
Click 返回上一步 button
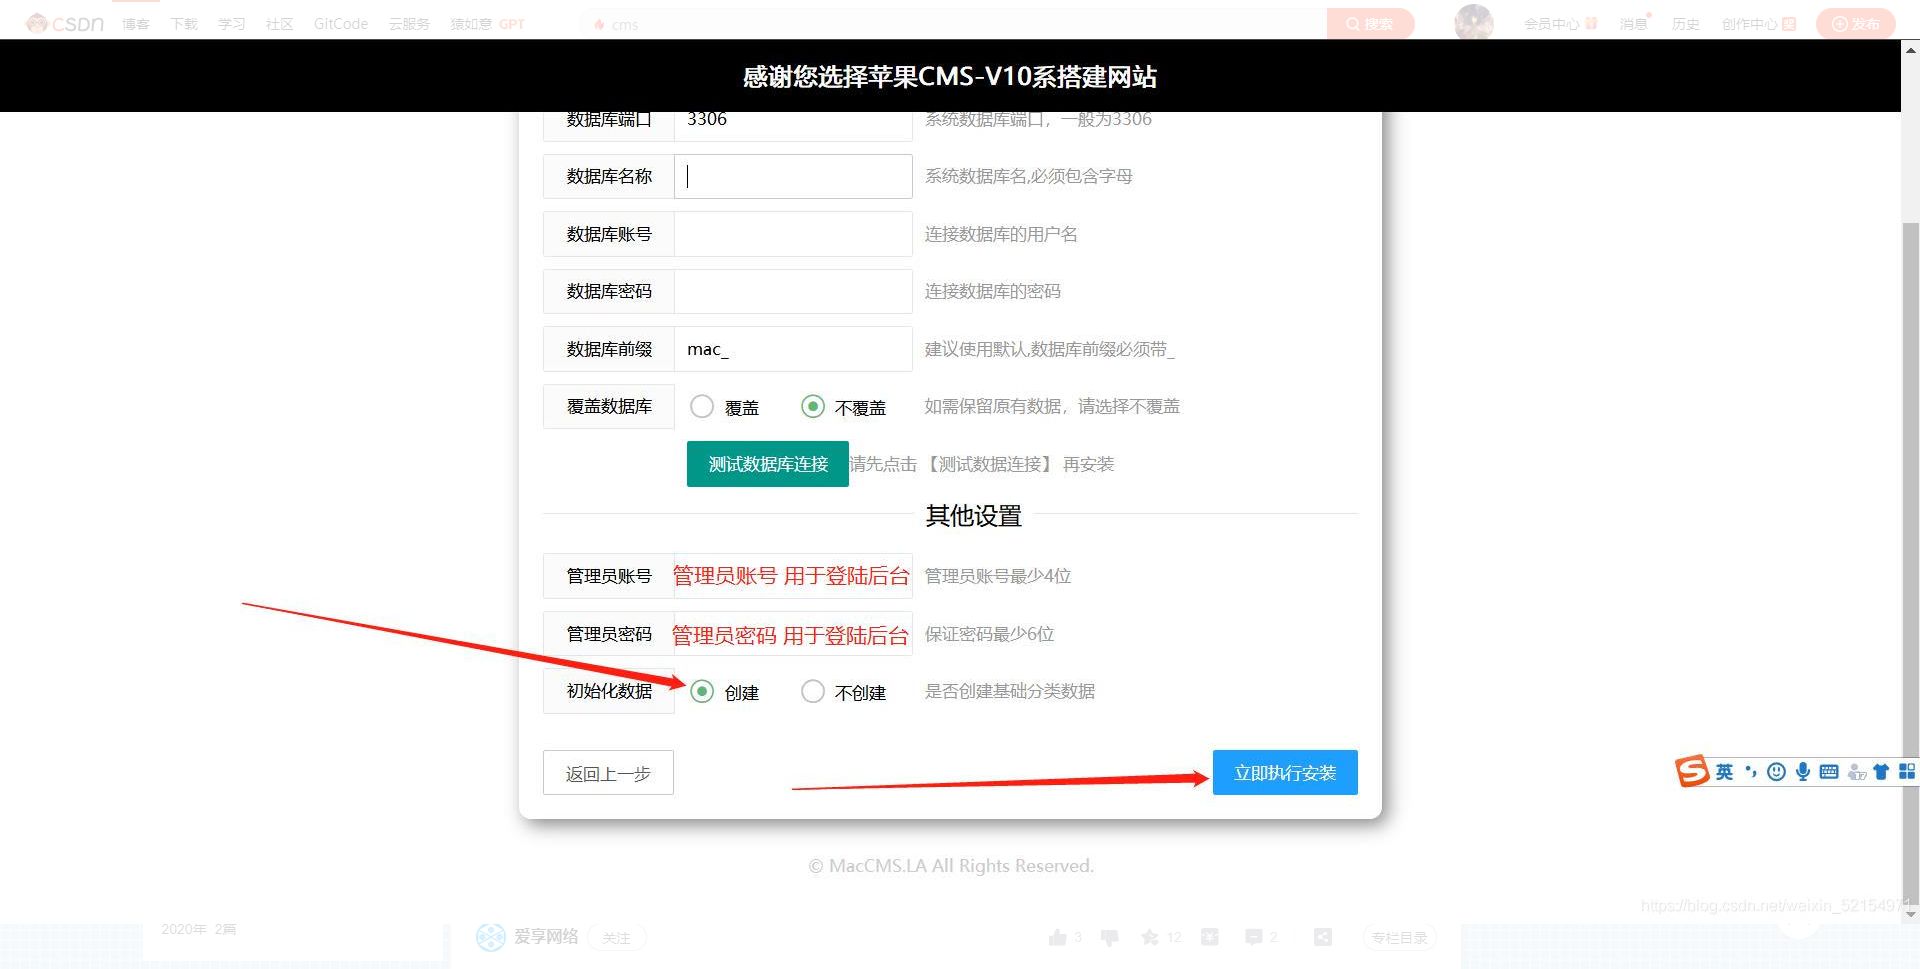(608, 773)
